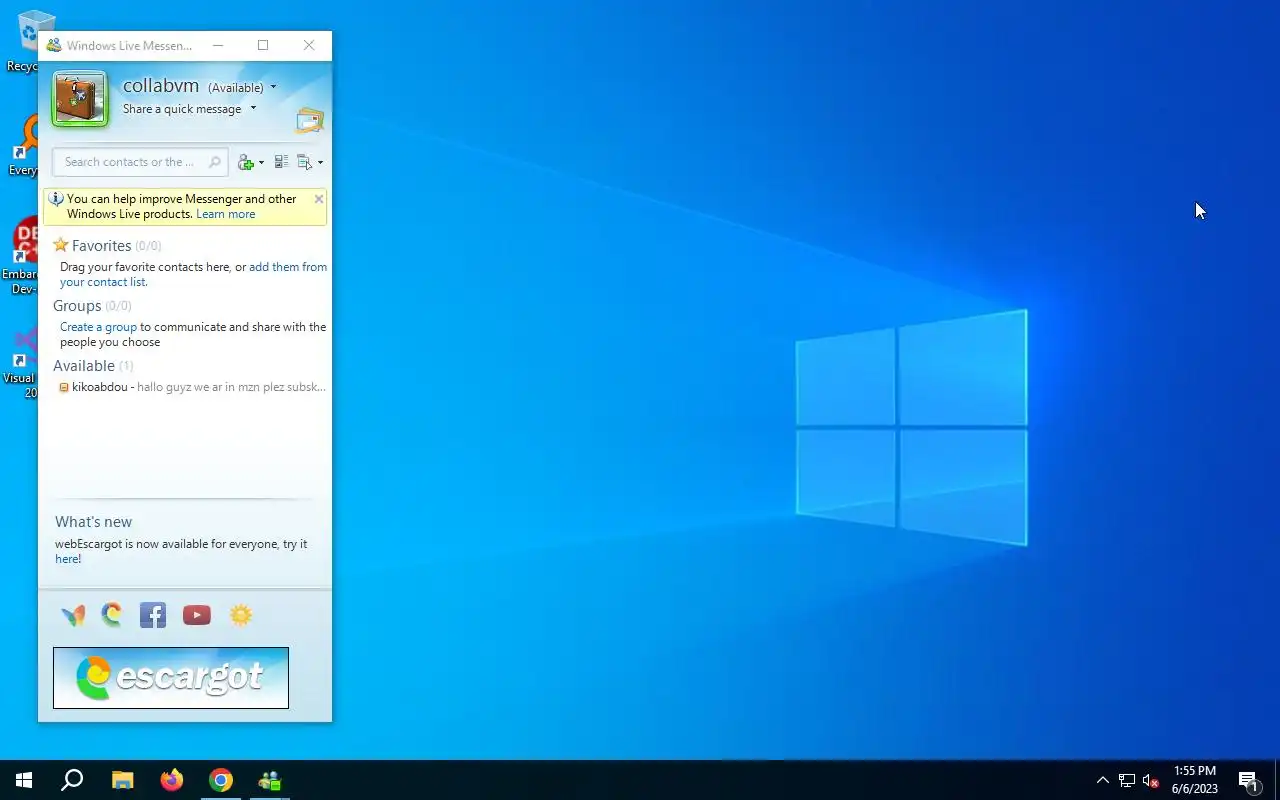Viewport: 1280px width, 800px height.
Task: Click the Add a contact icon
Action: 246,162
